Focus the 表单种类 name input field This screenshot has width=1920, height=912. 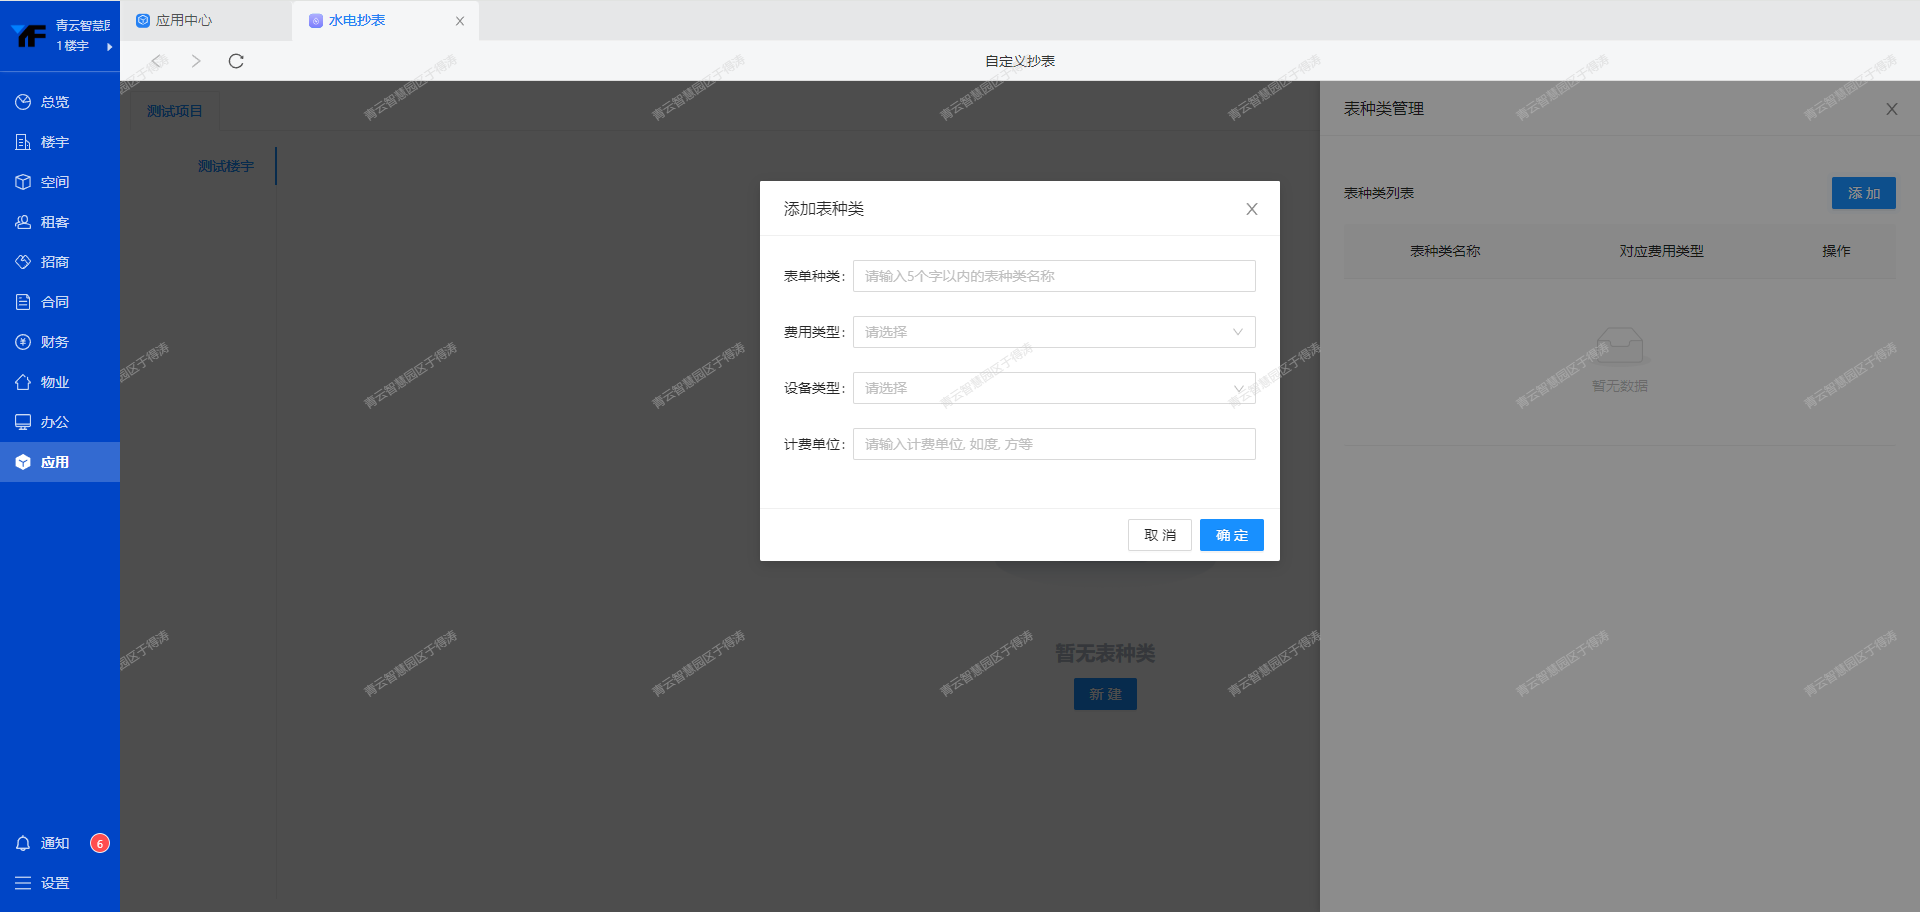click(1053, 276)
